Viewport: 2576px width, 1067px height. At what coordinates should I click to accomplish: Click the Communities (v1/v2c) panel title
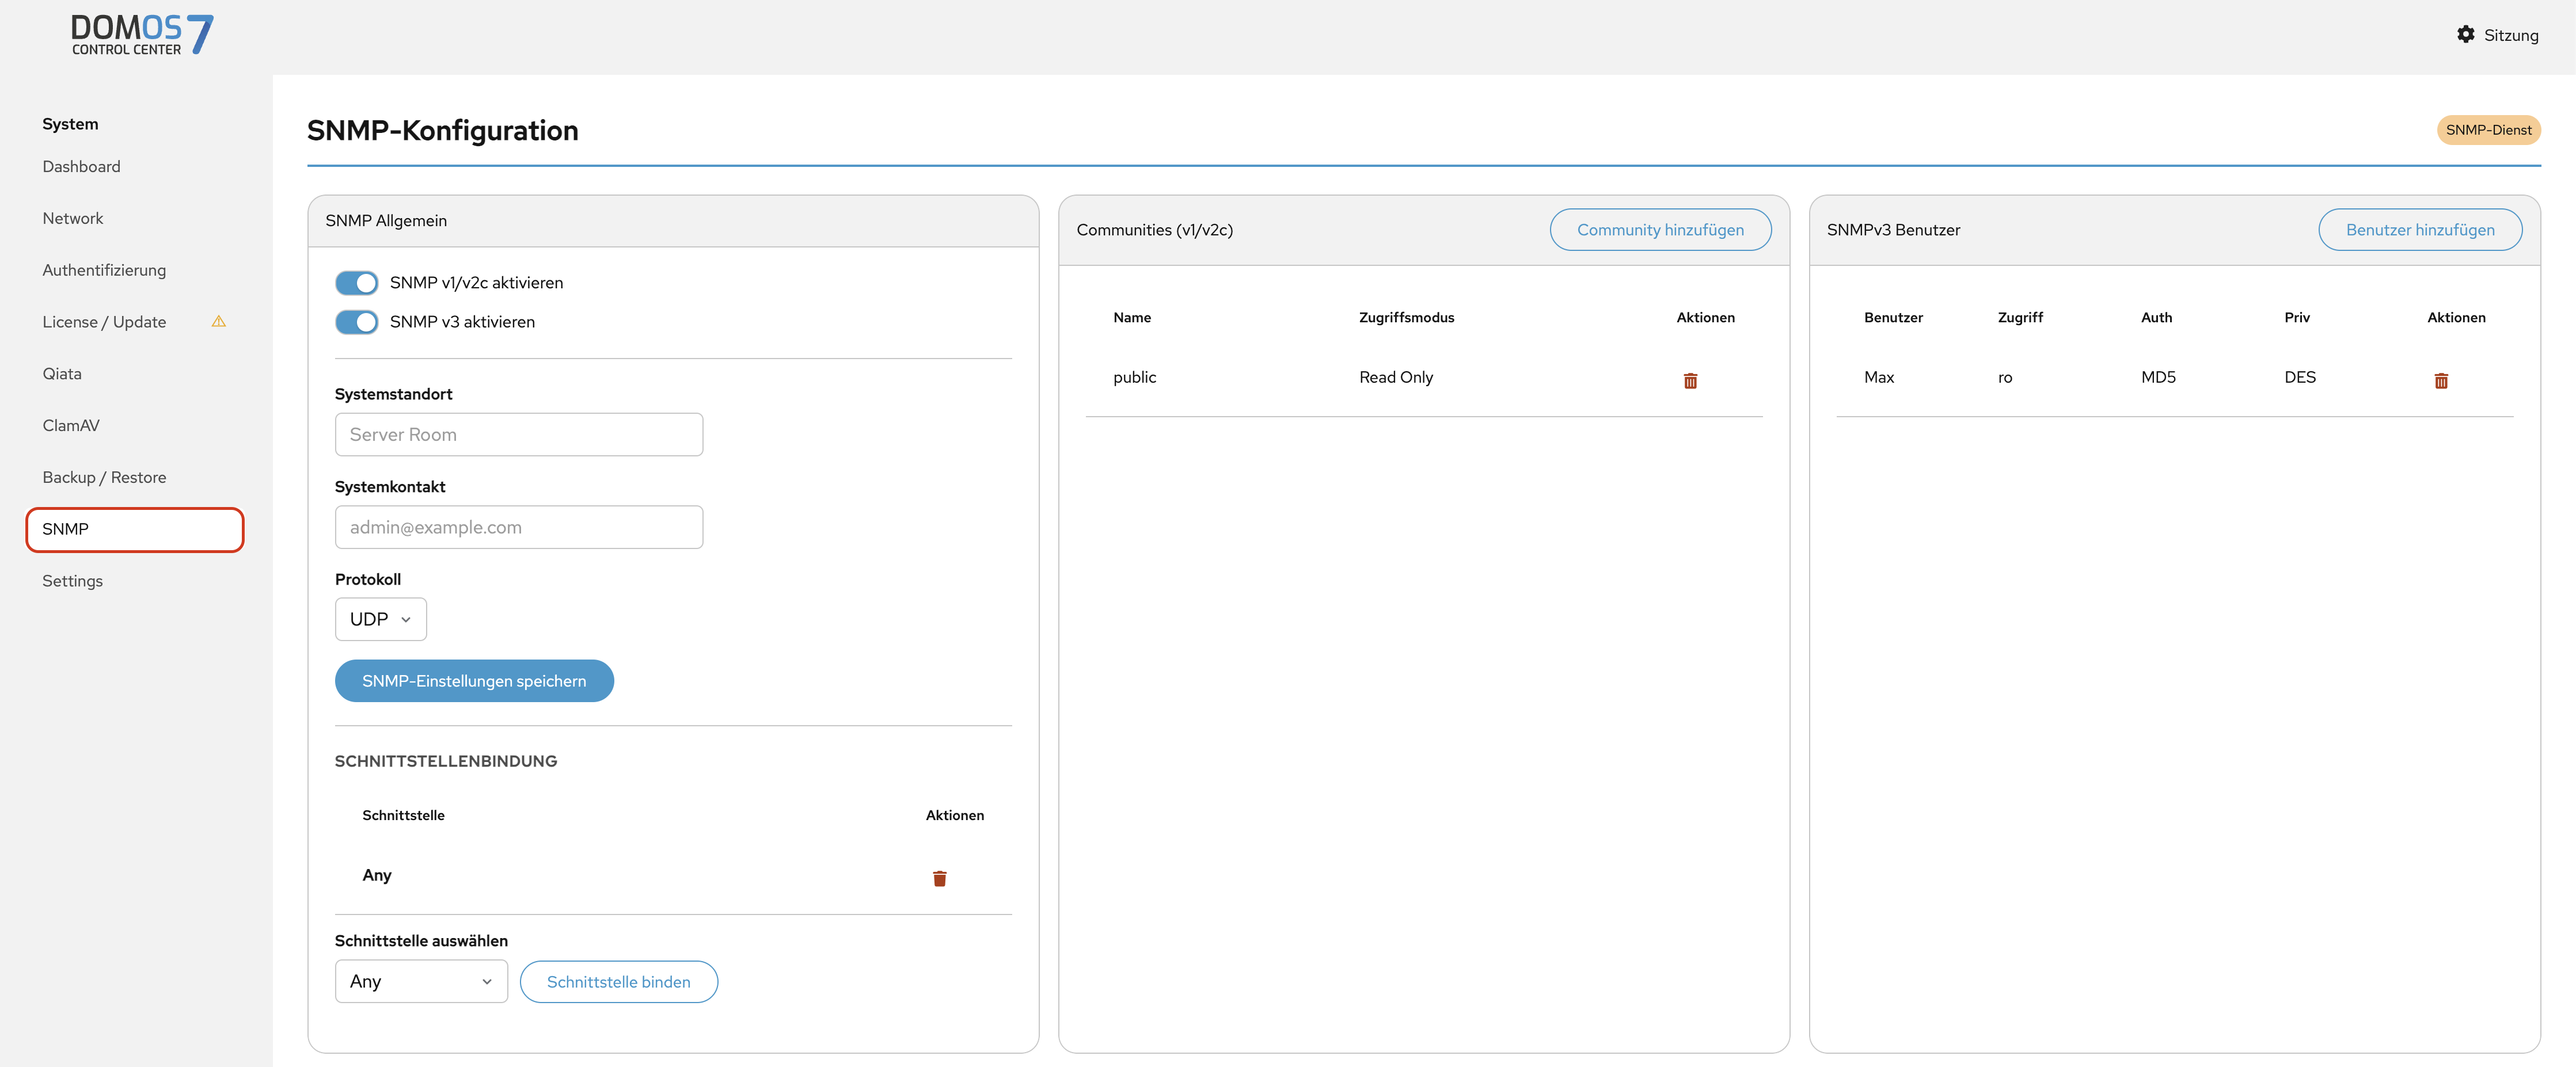click(x=1154, y=230)
